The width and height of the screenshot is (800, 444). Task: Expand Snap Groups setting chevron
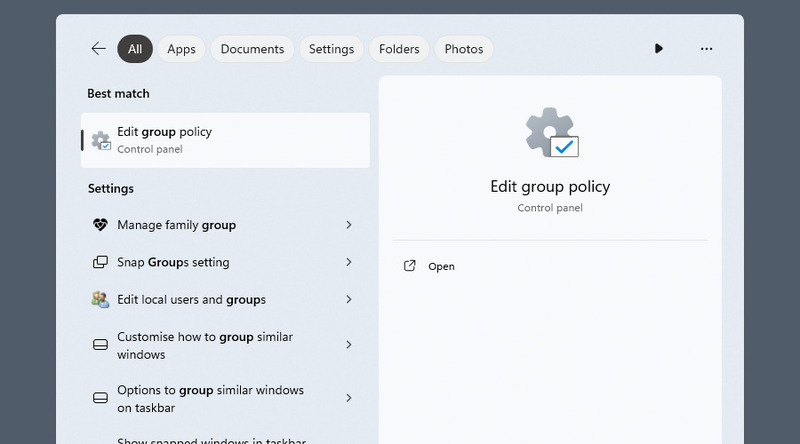(349, 262)
